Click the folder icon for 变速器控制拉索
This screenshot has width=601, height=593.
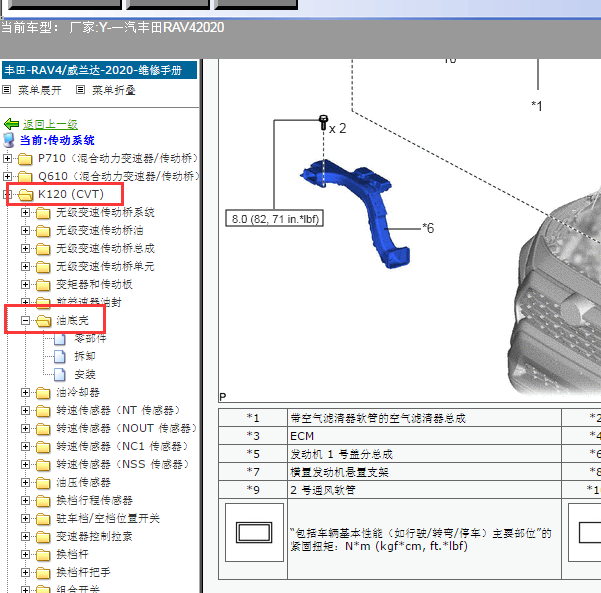(43, 537)
